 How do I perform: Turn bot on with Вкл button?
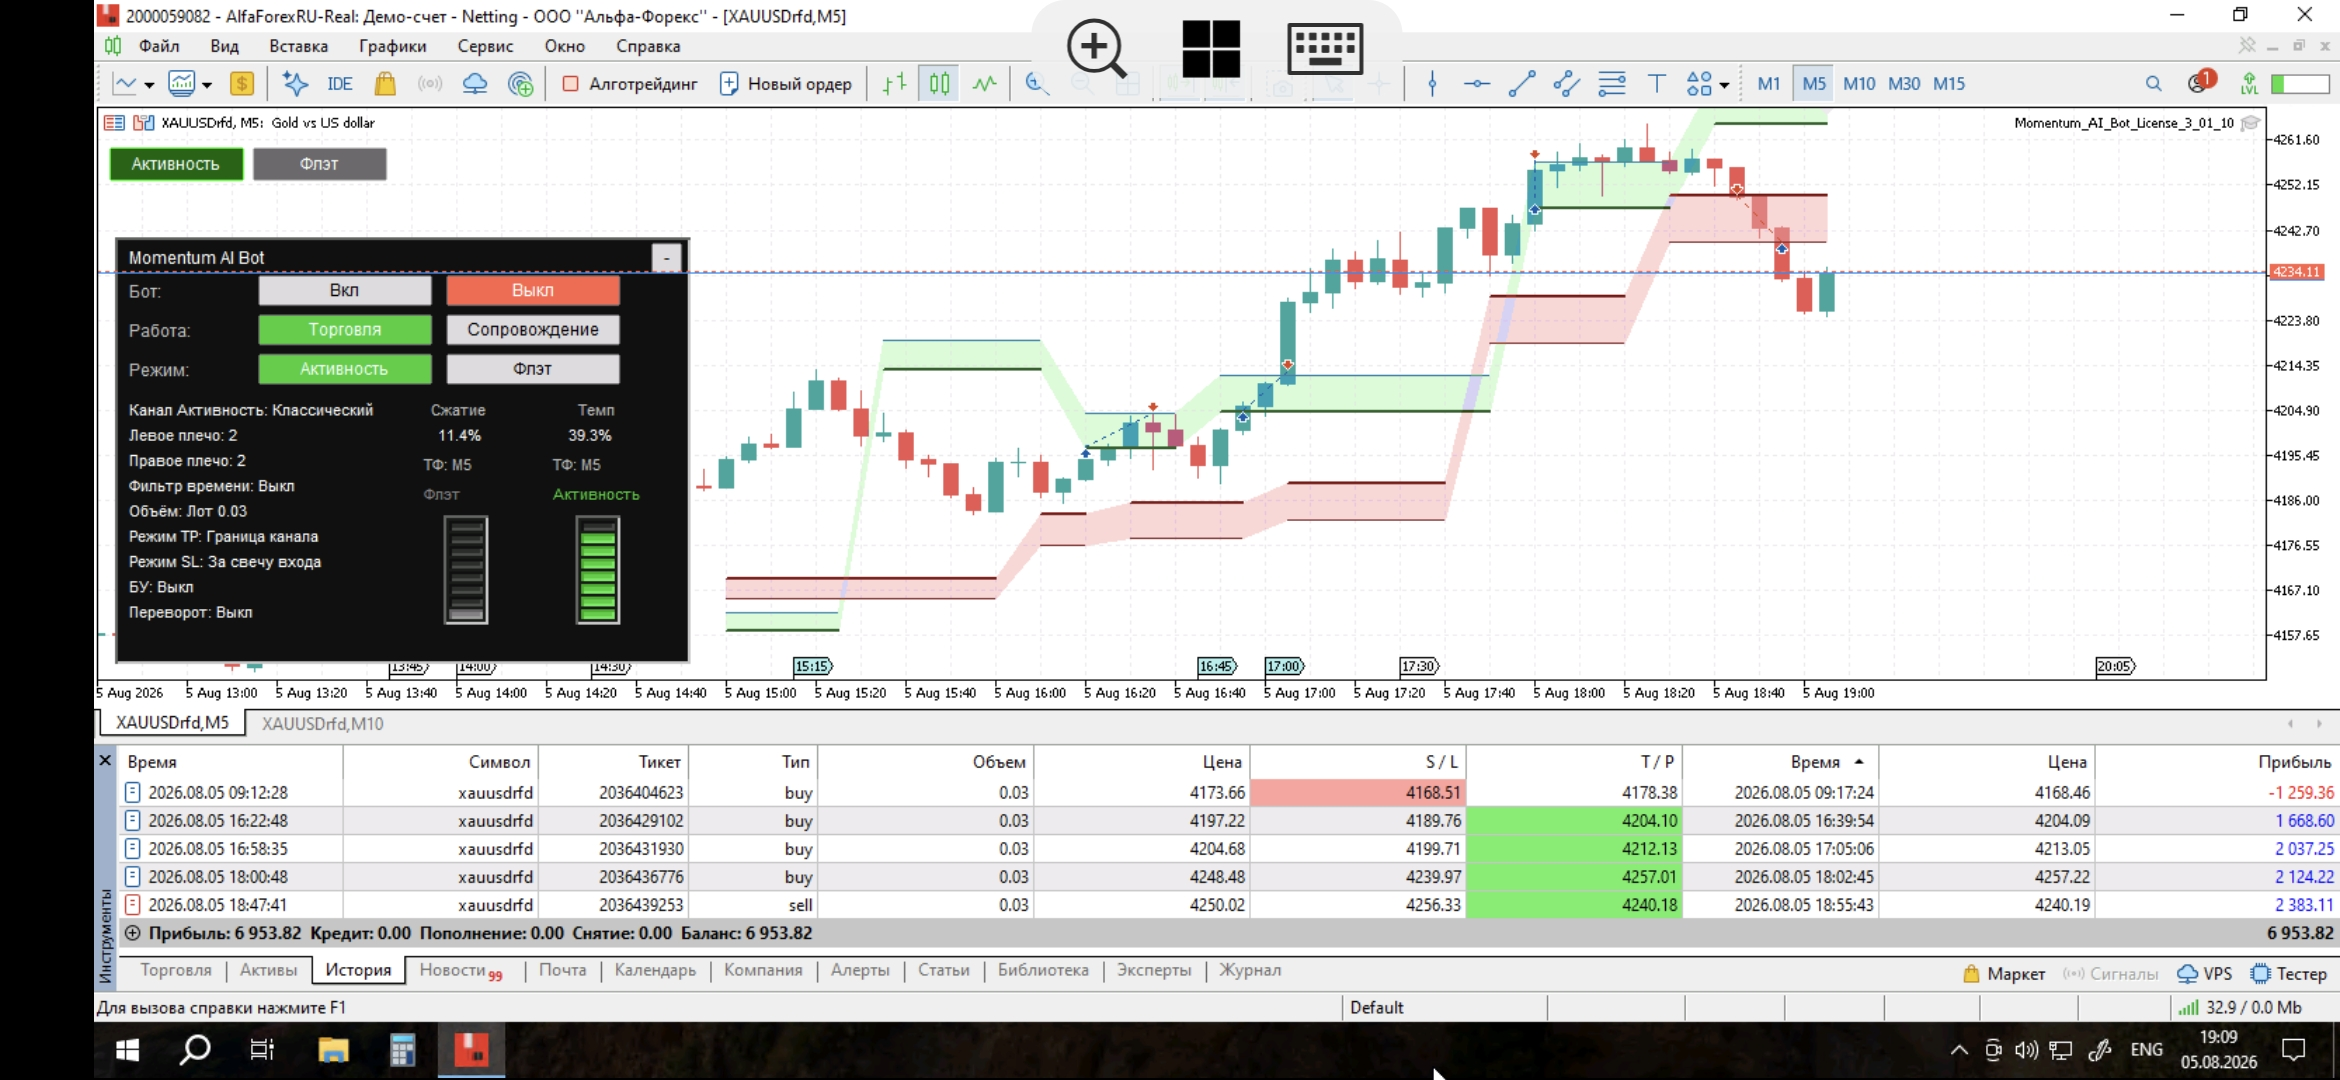[344, 290]
